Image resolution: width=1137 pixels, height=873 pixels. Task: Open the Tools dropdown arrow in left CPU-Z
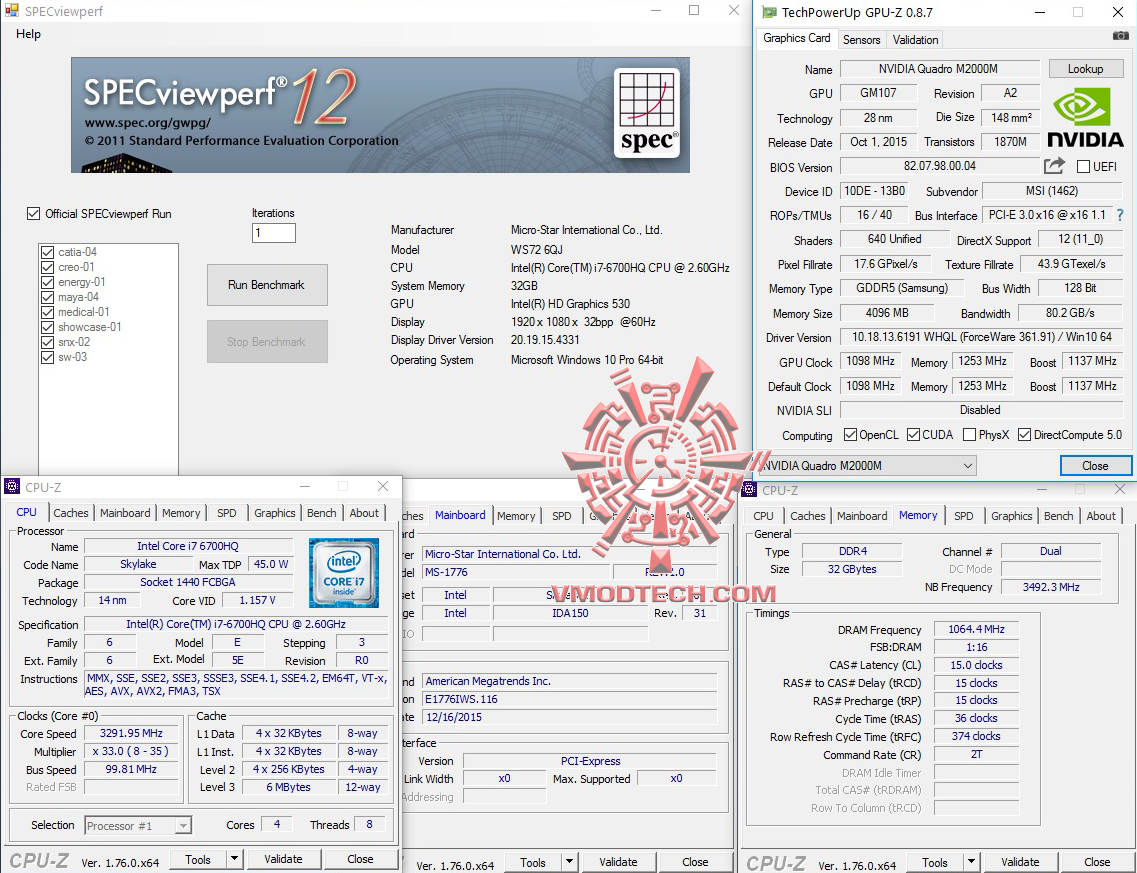click(234, 859)
